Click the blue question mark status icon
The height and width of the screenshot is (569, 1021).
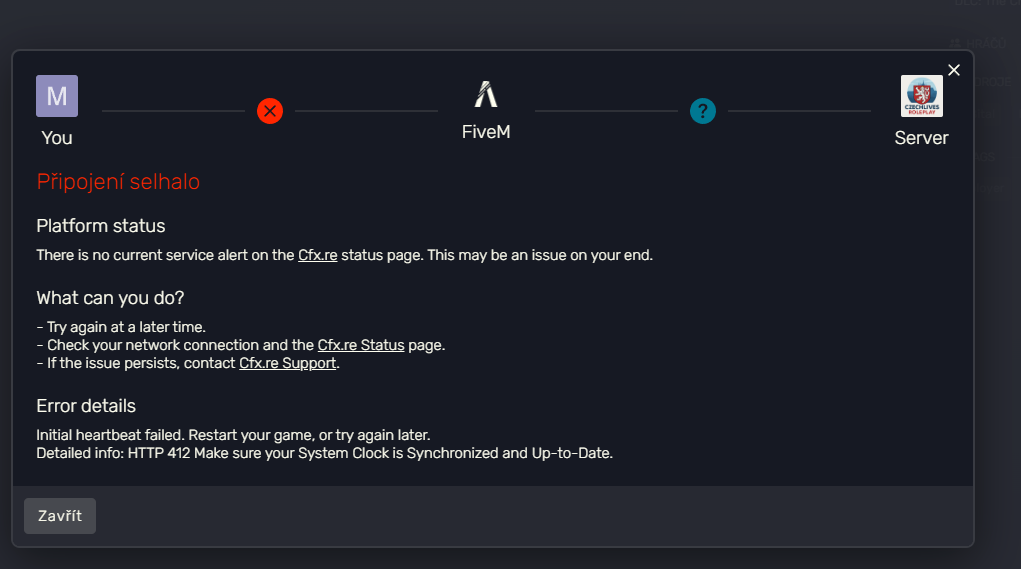click(x=703, y=111)
